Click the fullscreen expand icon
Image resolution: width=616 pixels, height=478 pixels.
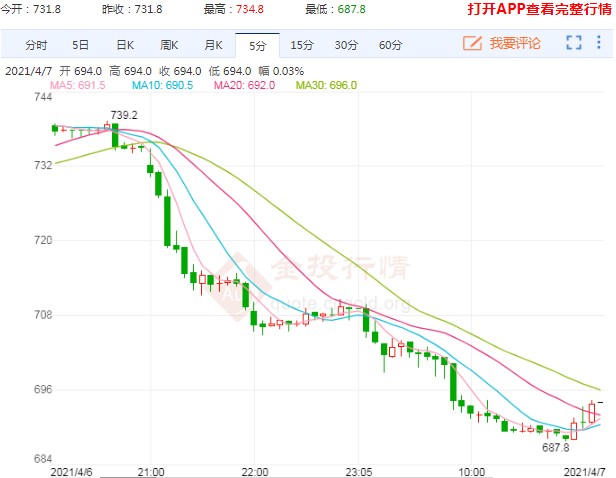click(574, 42)
